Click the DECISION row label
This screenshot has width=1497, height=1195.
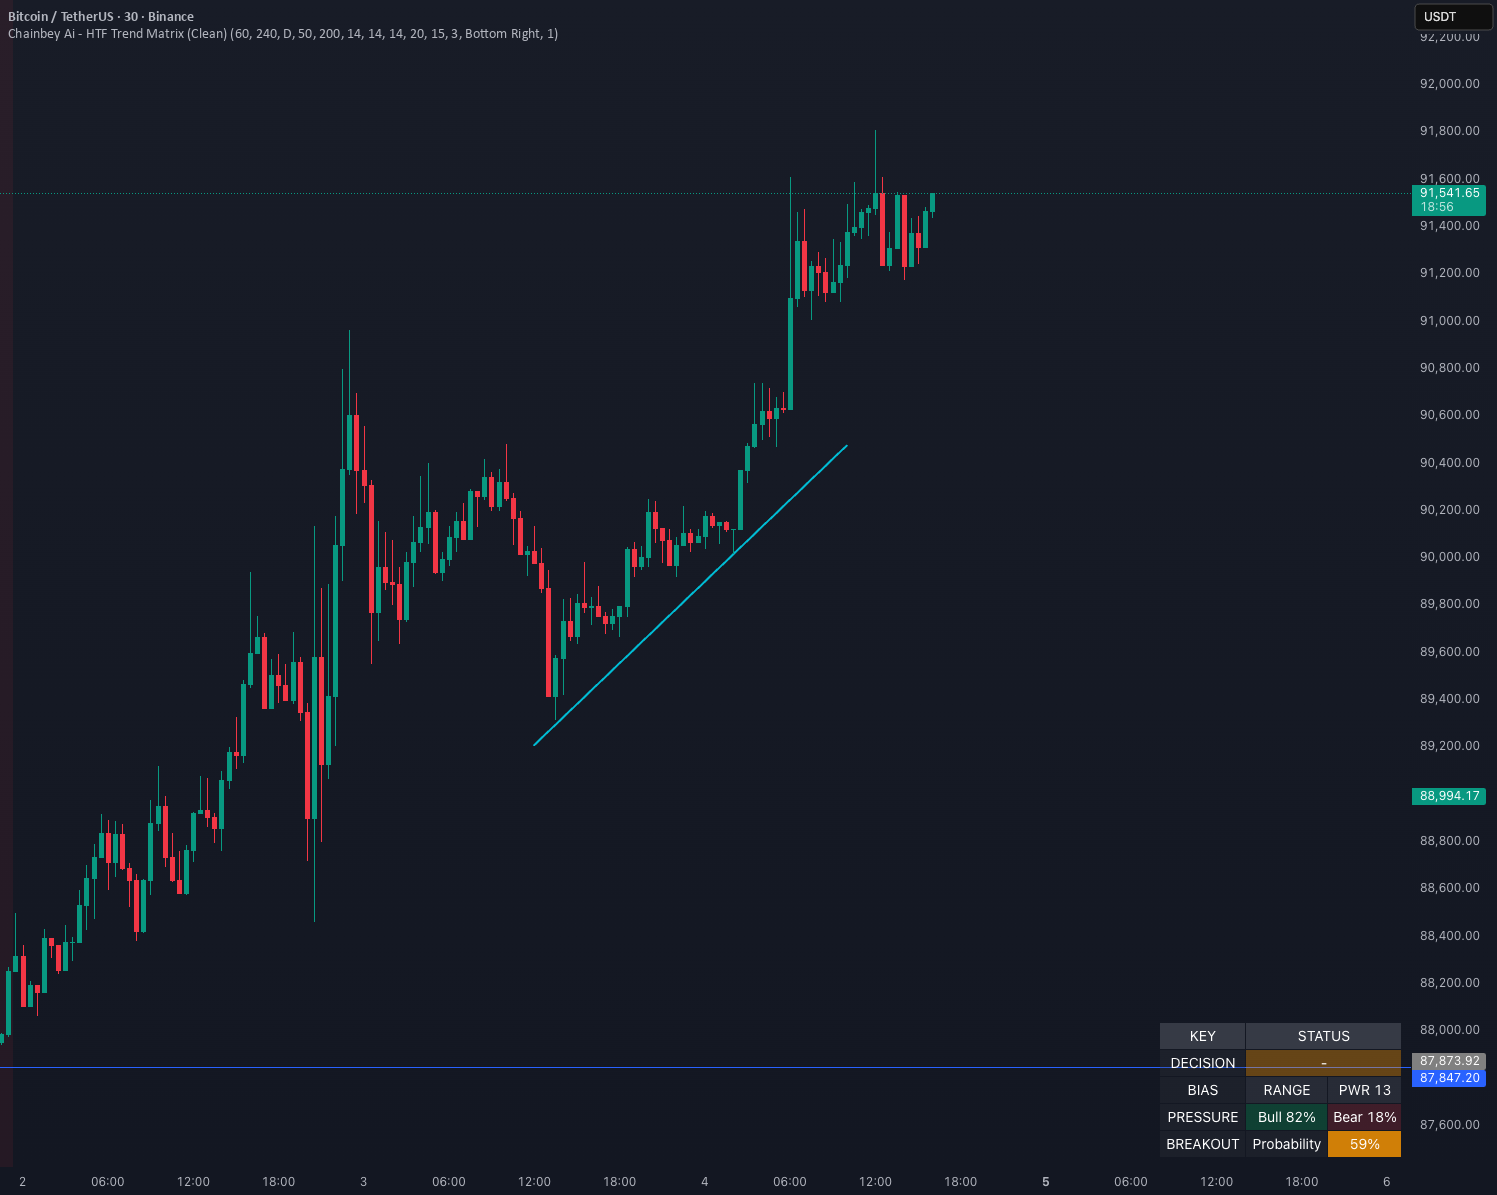(x=1203, y=1063)
